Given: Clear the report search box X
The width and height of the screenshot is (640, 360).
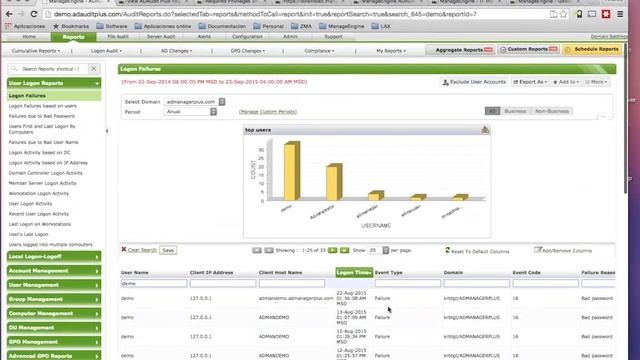Looking at the screenshot, I should click(x=93, y=69).
